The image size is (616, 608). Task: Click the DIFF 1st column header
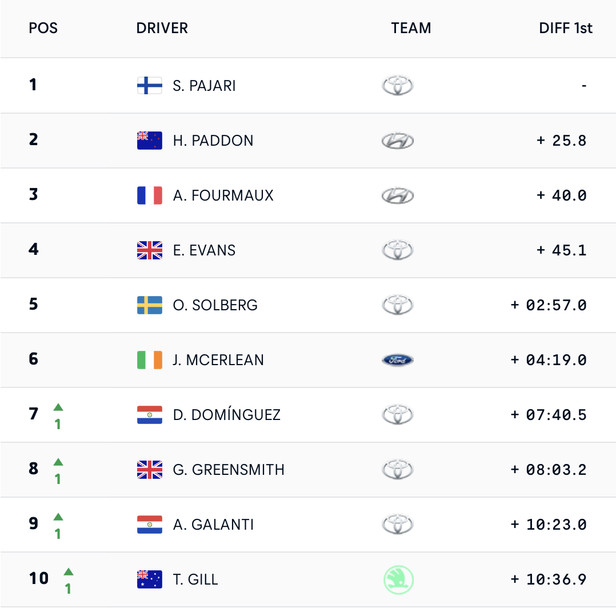[x=566, y=28]
